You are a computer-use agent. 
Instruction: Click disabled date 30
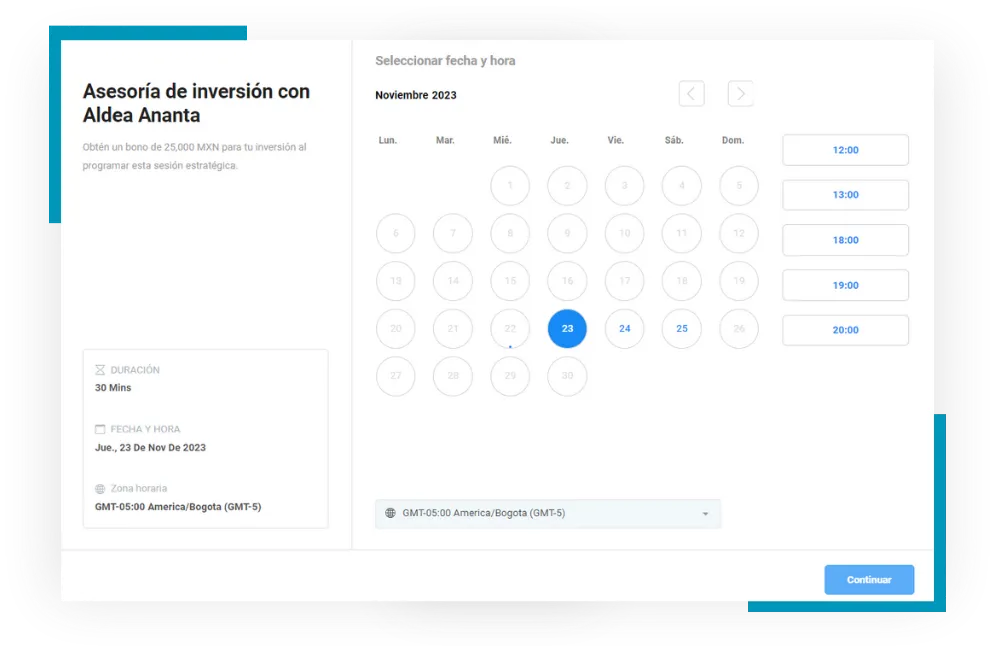[567, 376]
